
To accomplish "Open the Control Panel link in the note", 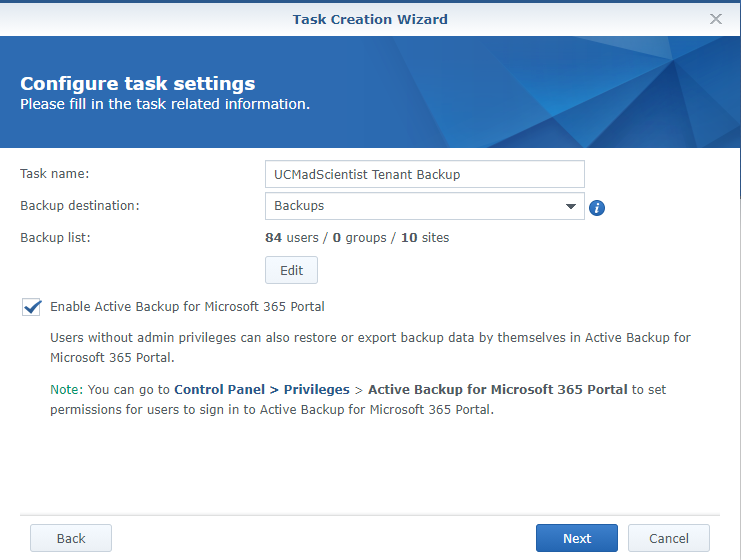I will pos(219,389).
